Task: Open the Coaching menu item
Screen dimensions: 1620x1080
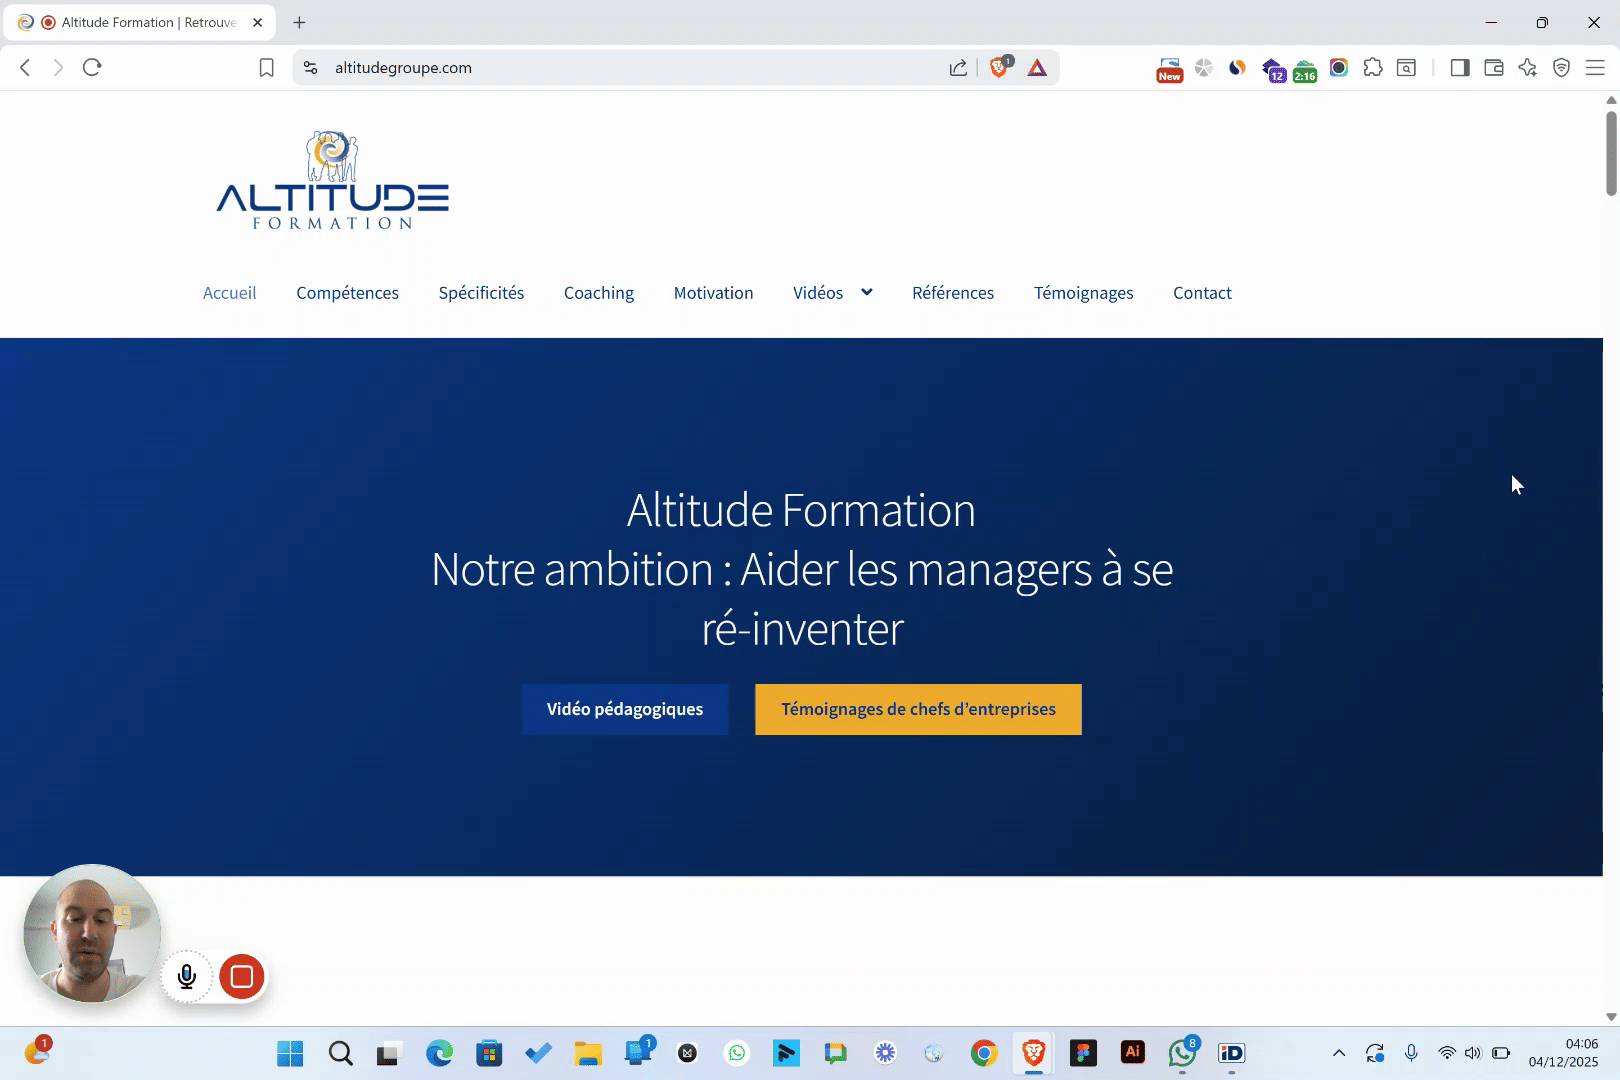Action: click(598, 293)
